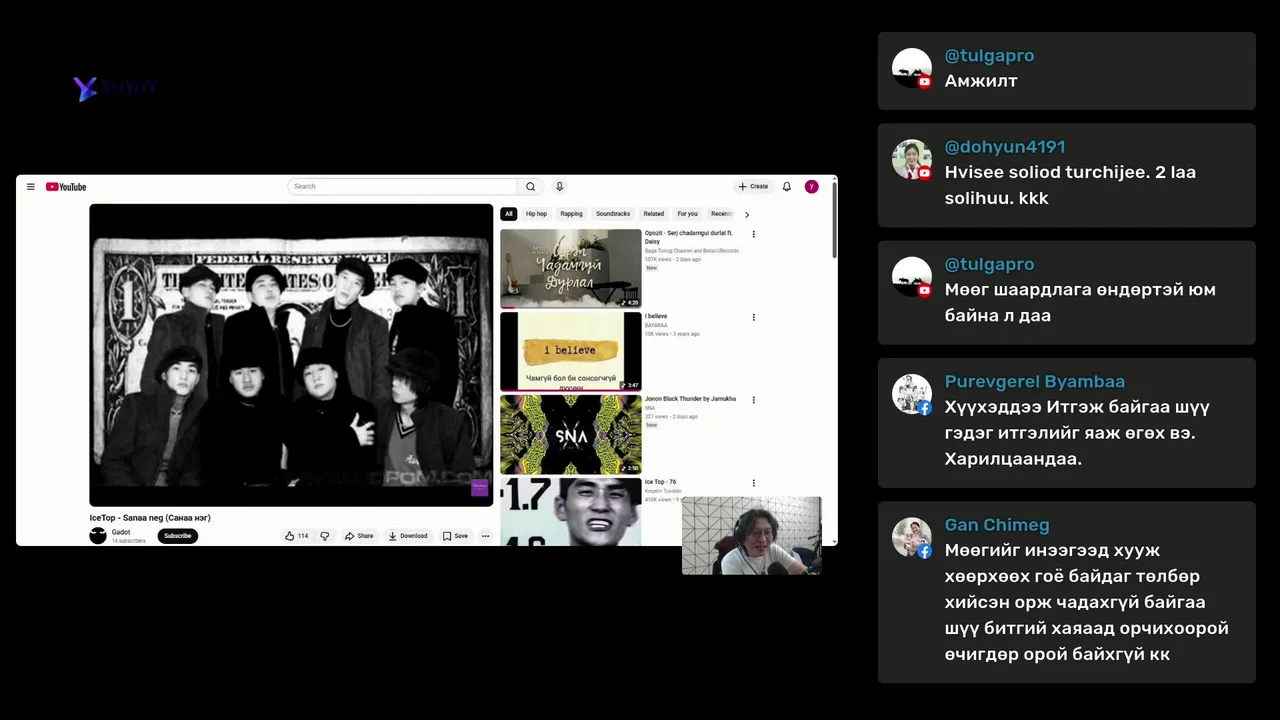Show more filter chips with right chevron

click(x=747, y=215)
